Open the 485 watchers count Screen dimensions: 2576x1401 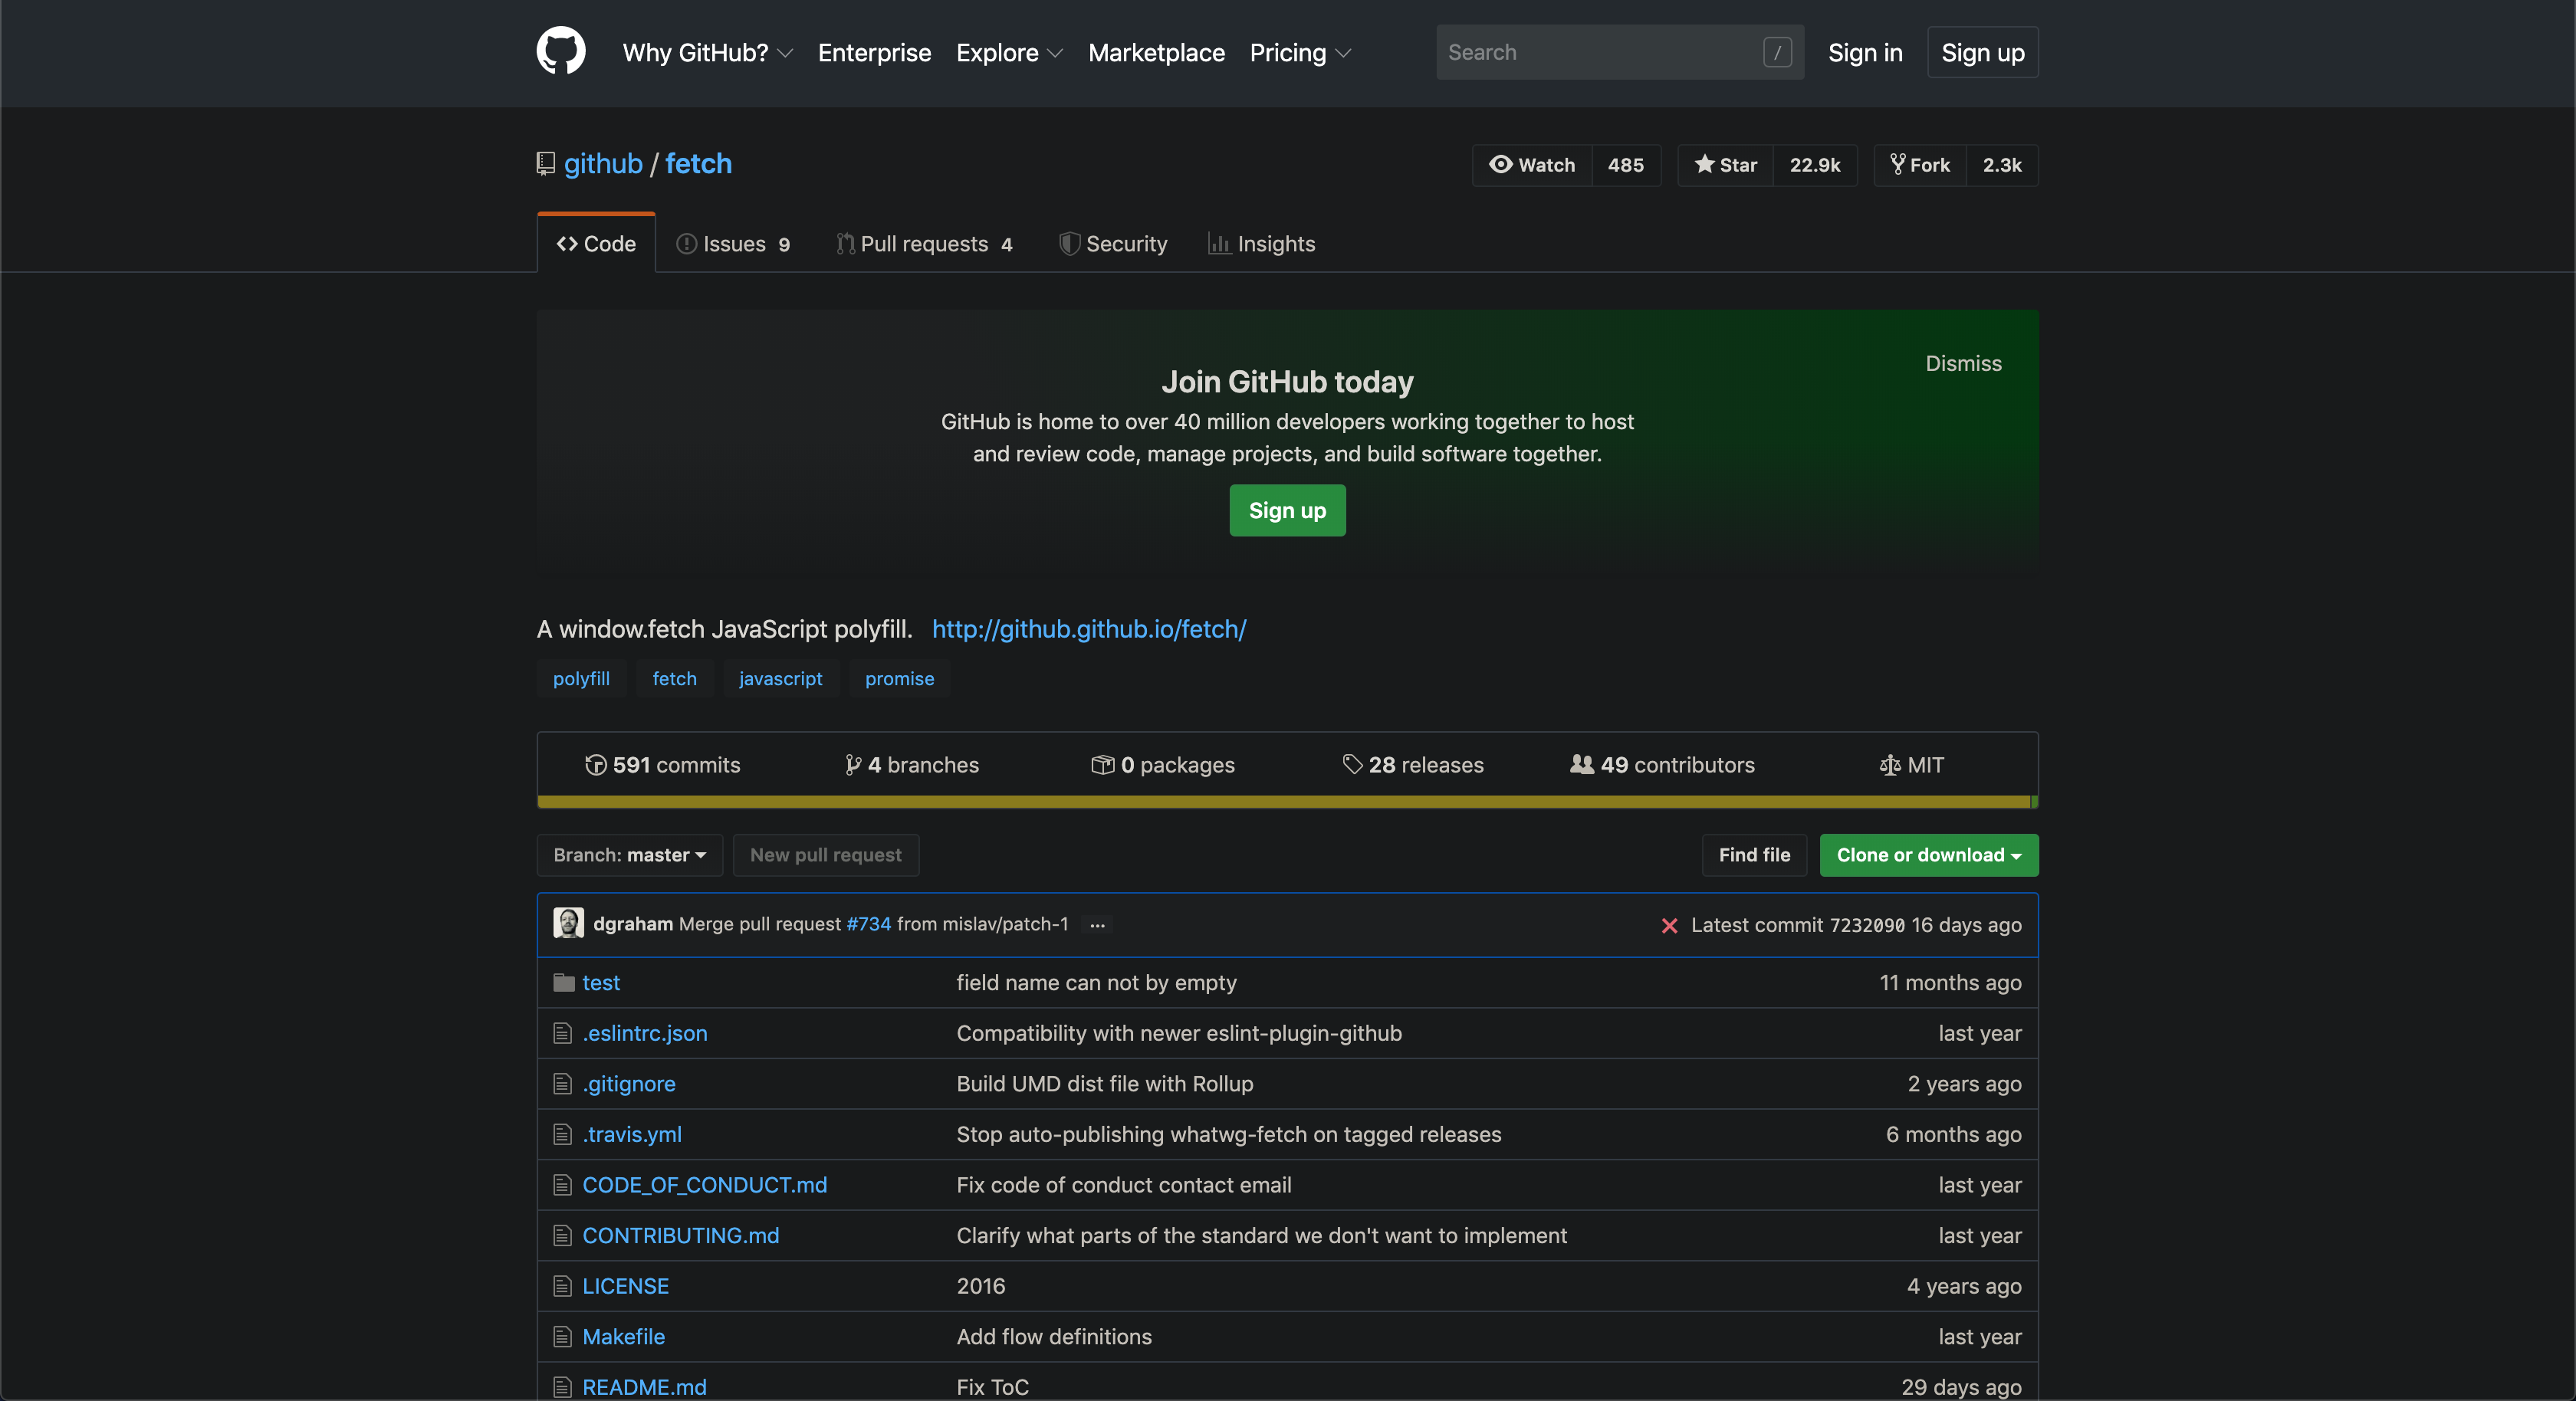click(1626, 165)
